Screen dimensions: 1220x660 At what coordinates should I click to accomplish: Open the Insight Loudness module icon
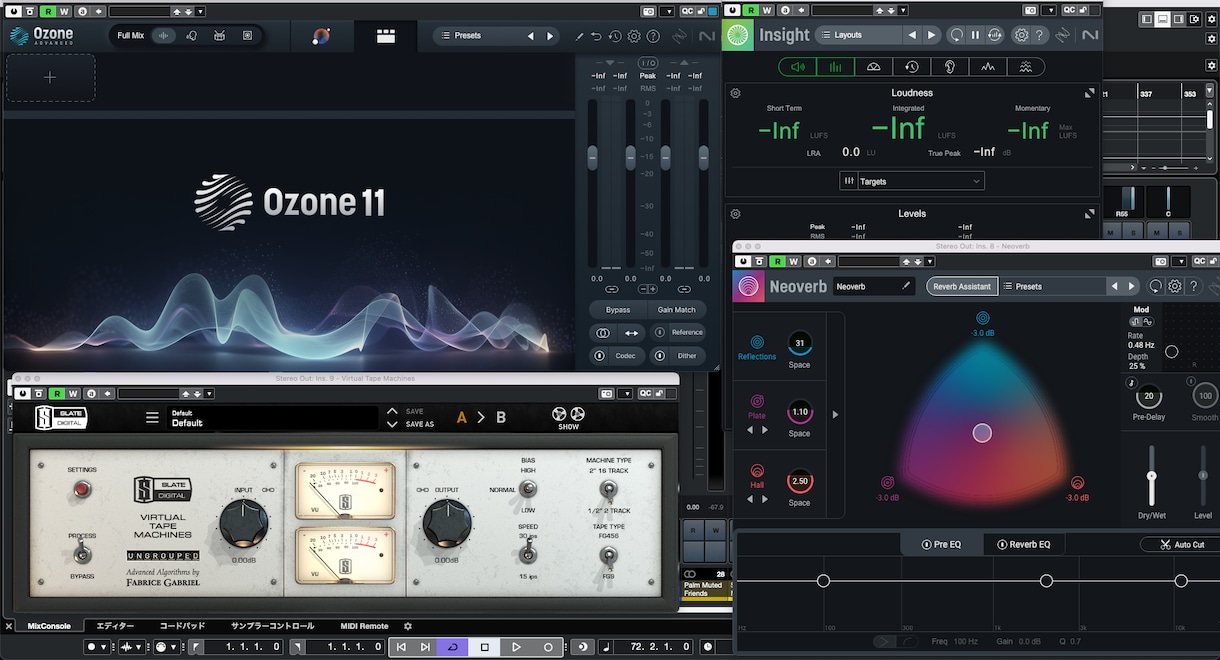797,67
